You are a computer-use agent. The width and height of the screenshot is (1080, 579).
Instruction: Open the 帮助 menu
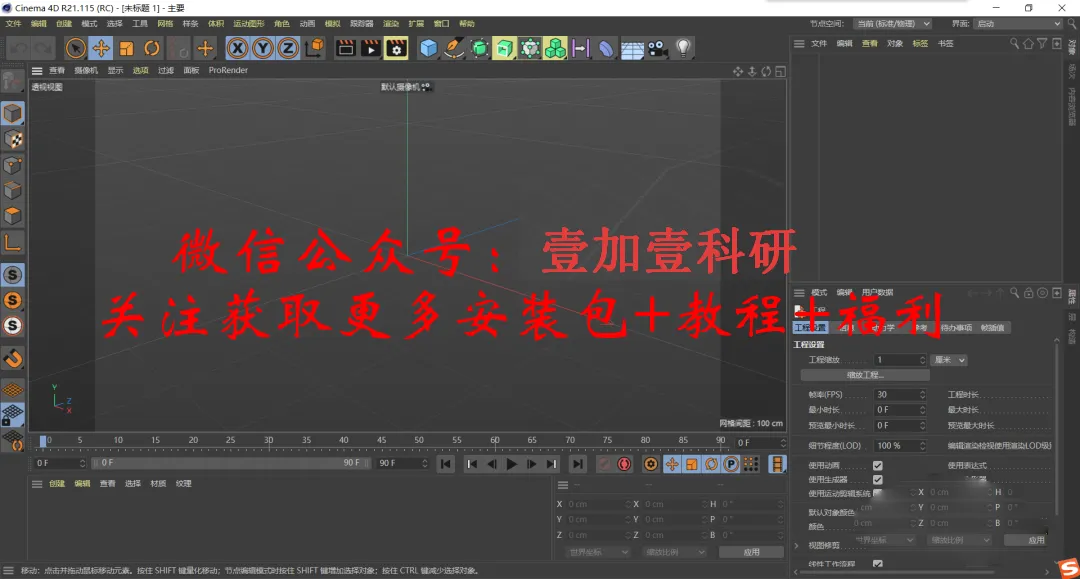(x=467, y=23)
